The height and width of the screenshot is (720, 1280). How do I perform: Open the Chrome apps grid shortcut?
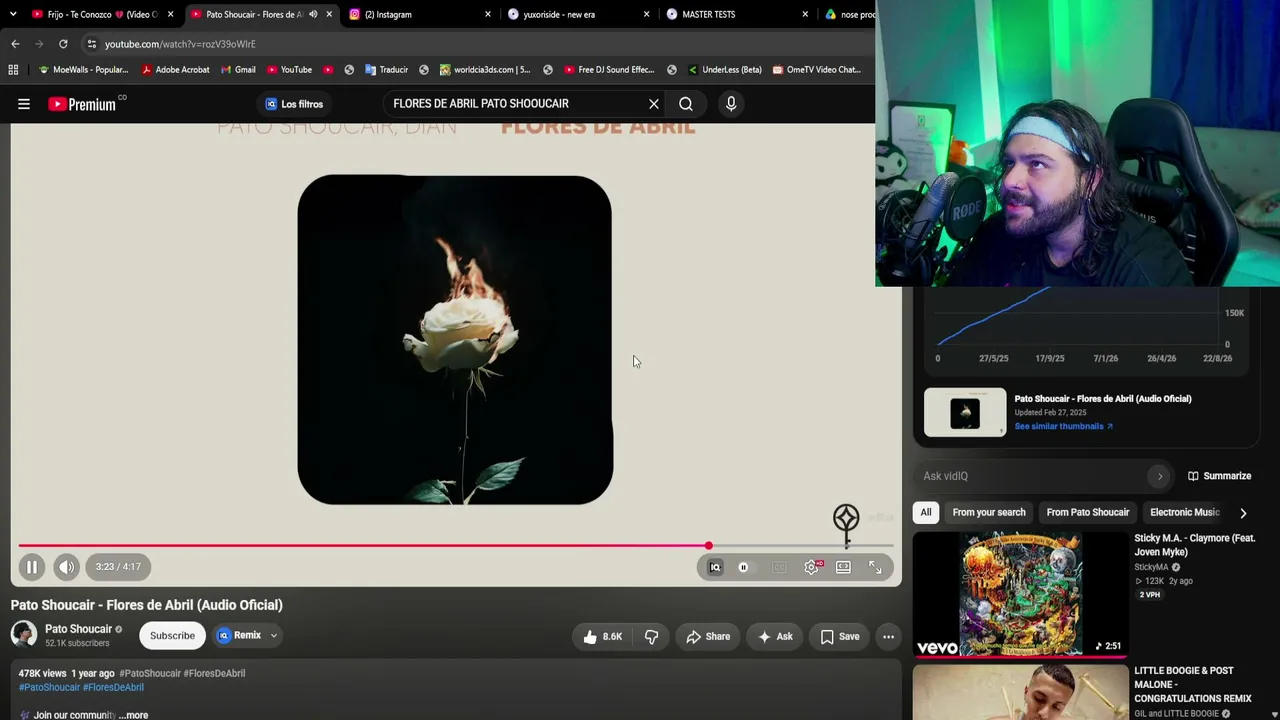(13, 70)
